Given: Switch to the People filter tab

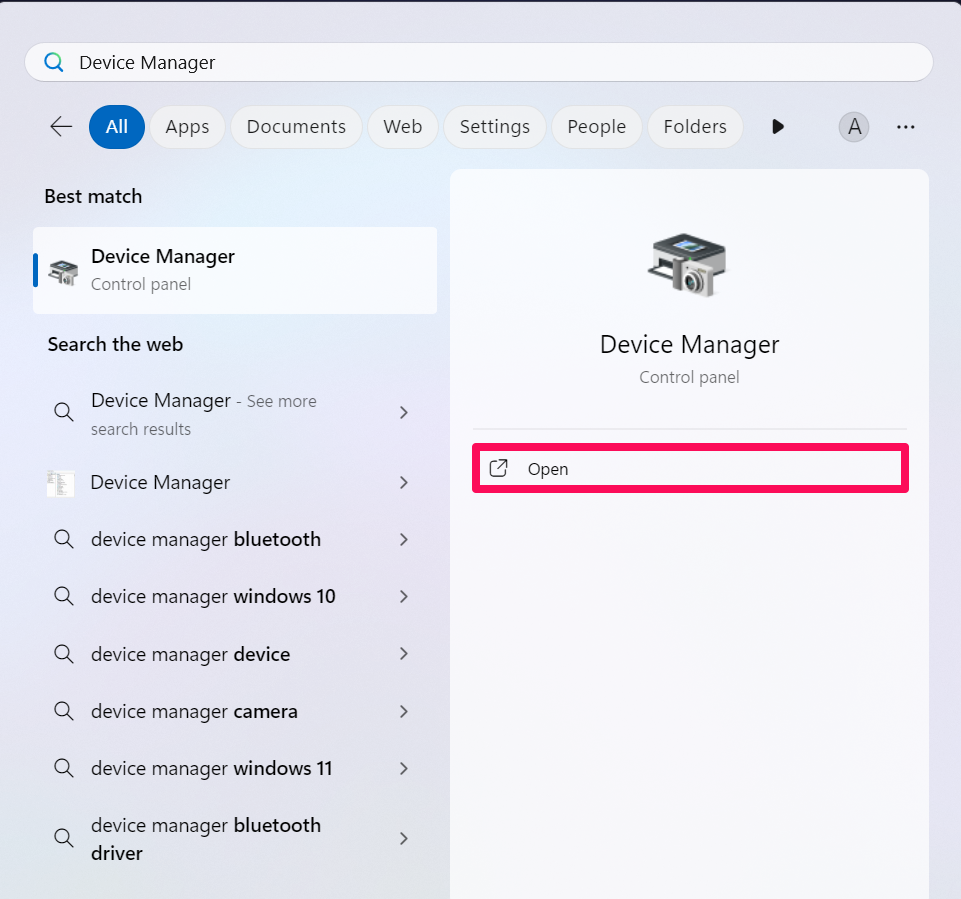Looking at the screenshot, I should 596,127.
